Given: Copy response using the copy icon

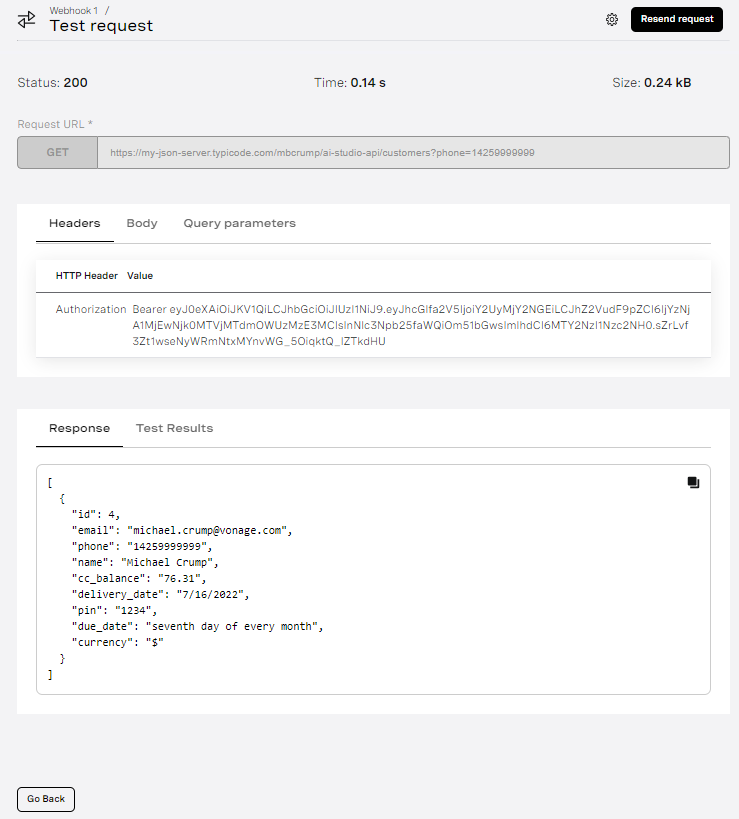Looking at the screenshot, I should pyautogui.click(x=693, y=483).
